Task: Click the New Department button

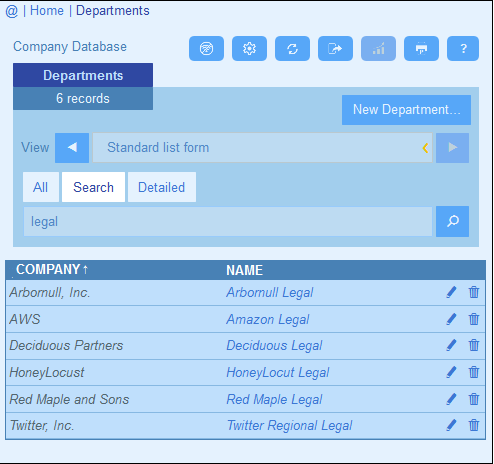Action: 406,110
